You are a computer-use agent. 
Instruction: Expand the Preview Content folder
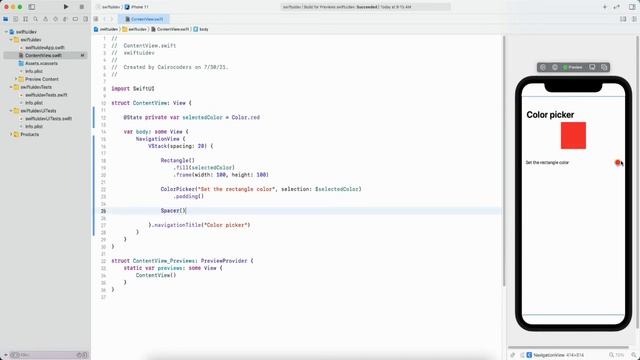tap(16, 79)
